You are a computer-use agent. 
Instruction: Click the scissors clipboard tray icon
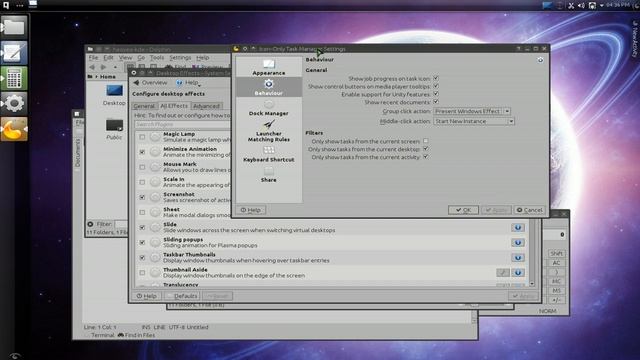571,5
